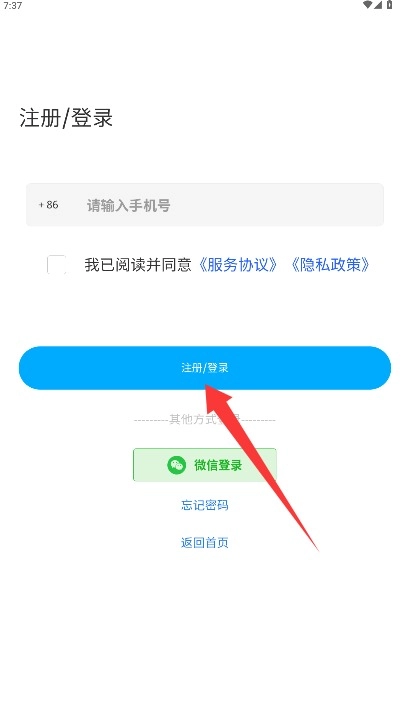Tap the dashed line left of 其他方式

click(x=151, y=420)
